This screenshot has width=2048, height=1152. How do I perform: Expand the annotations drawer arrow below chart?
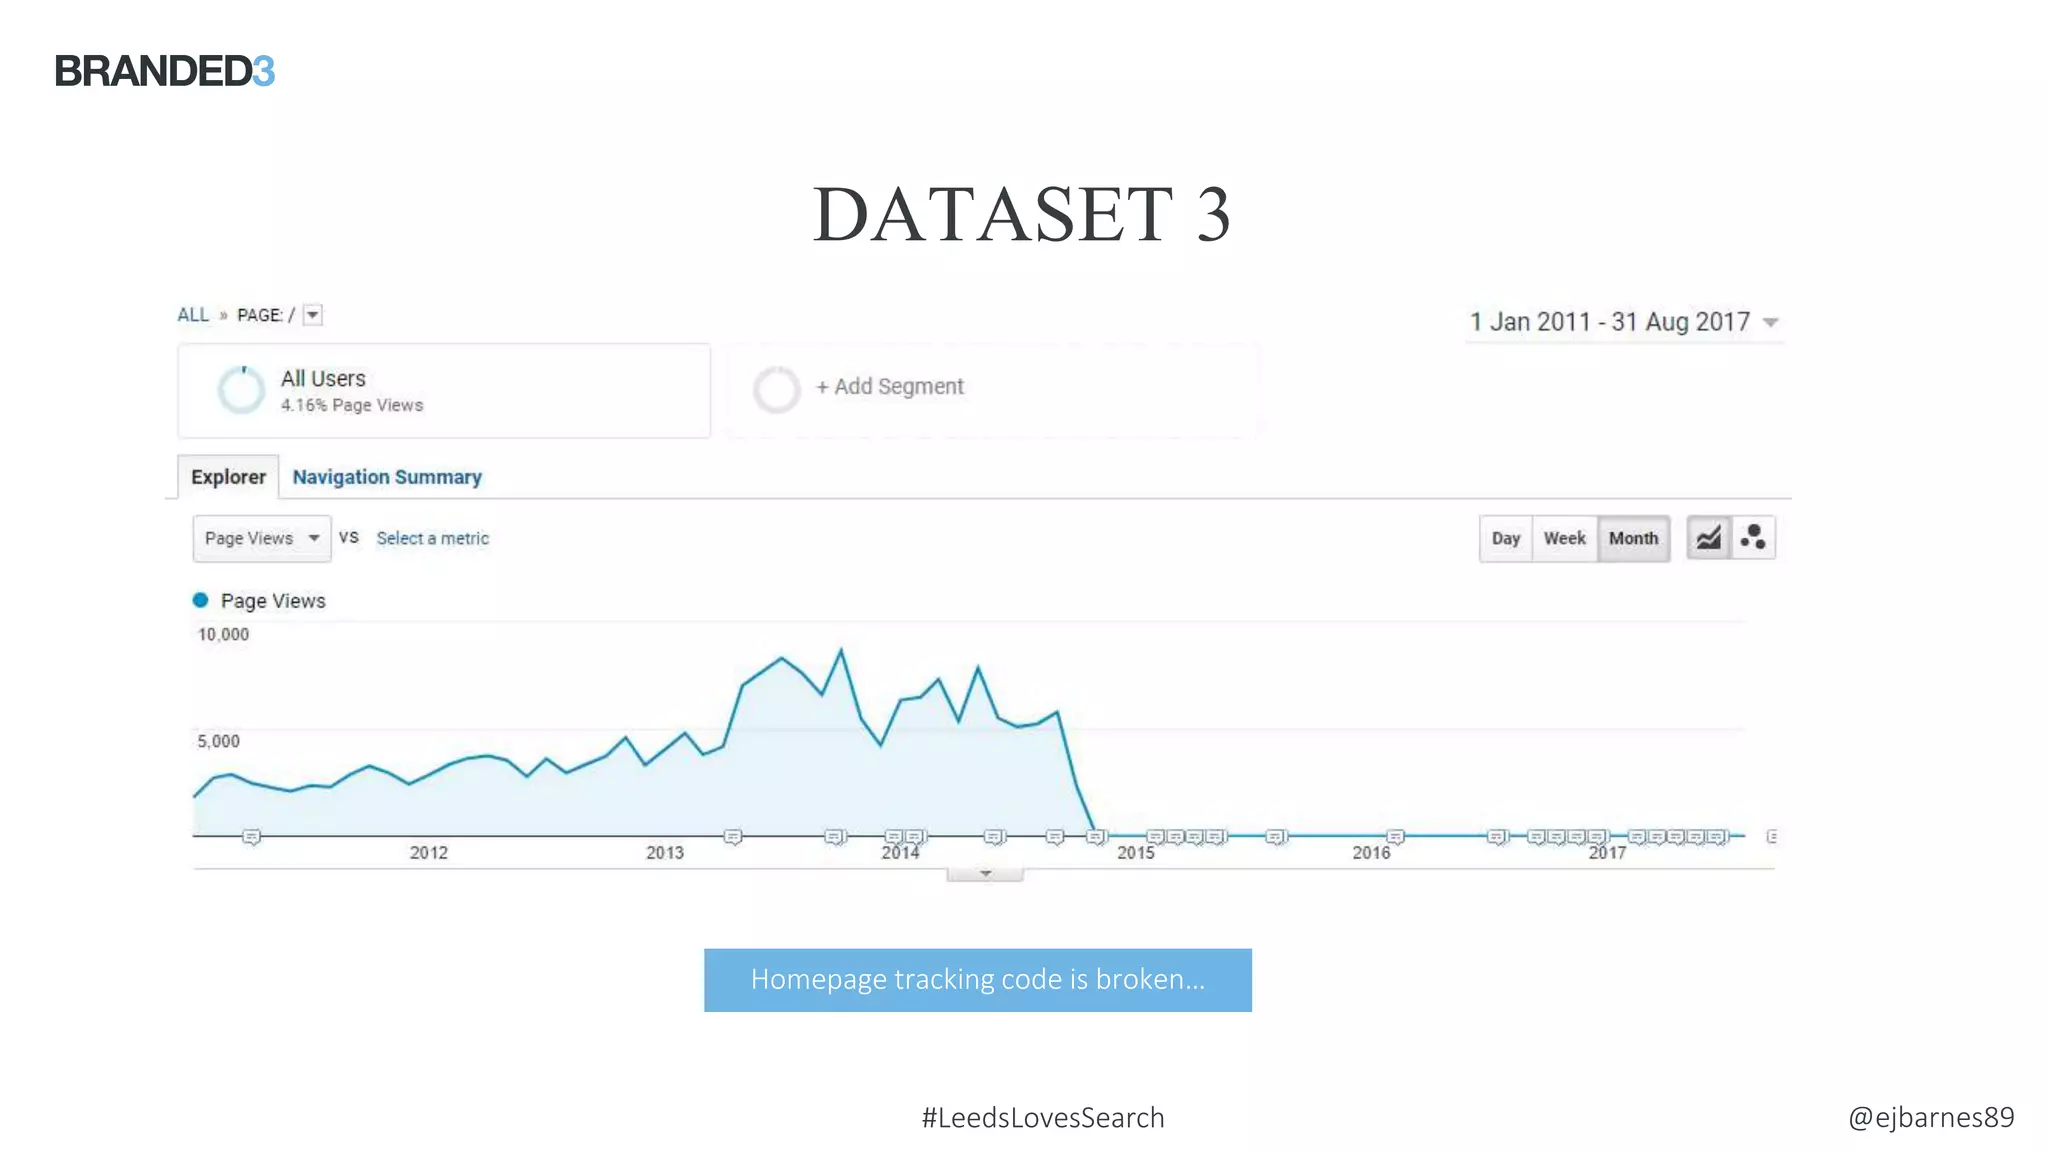tap(985, 875)
